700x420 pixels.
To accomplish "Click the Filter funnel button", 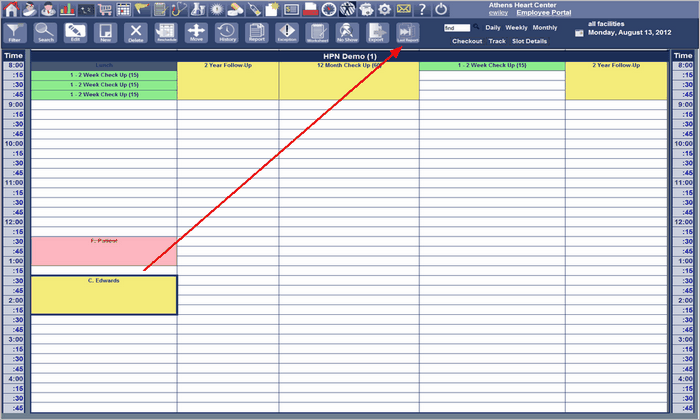I will tap(15, 33).
